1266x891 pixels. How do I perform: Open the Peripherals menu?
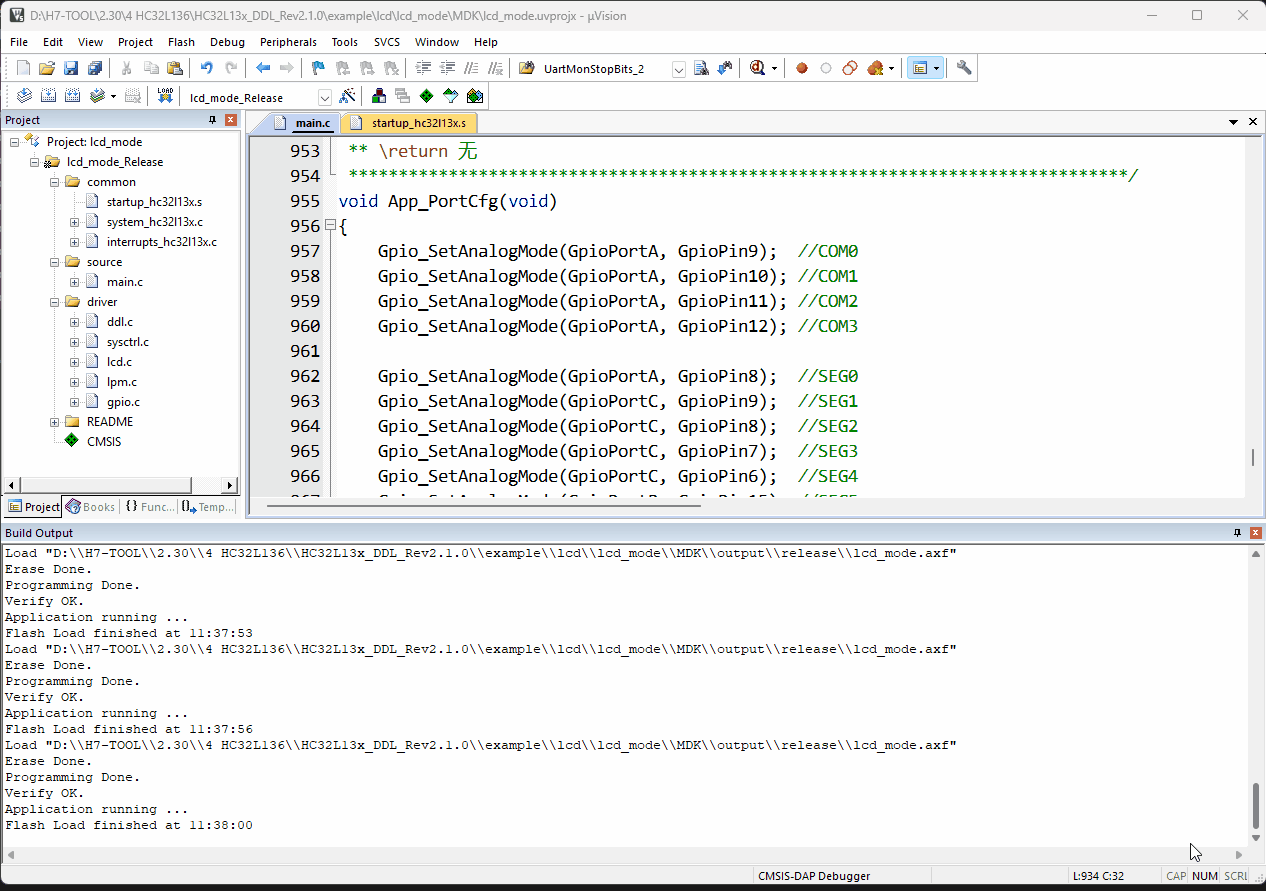288,42
